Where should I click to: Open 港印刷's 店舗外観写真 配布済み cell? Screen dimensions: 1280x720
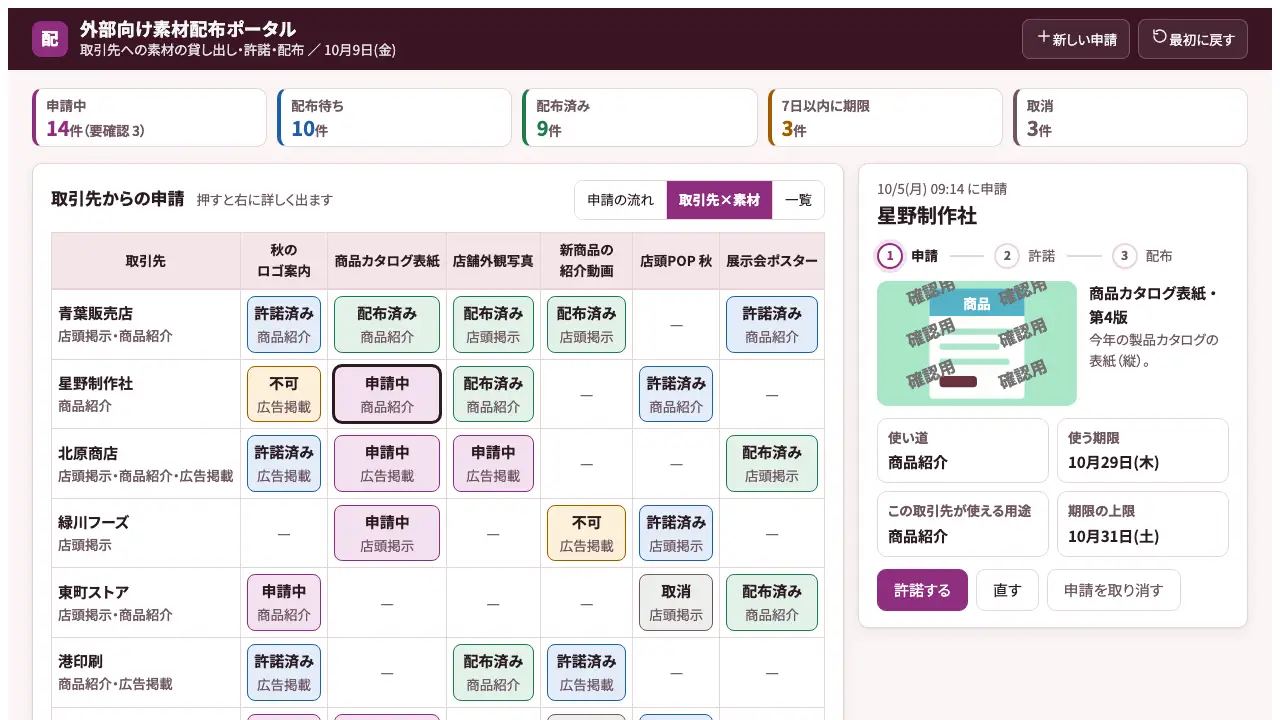coord(493,672)
